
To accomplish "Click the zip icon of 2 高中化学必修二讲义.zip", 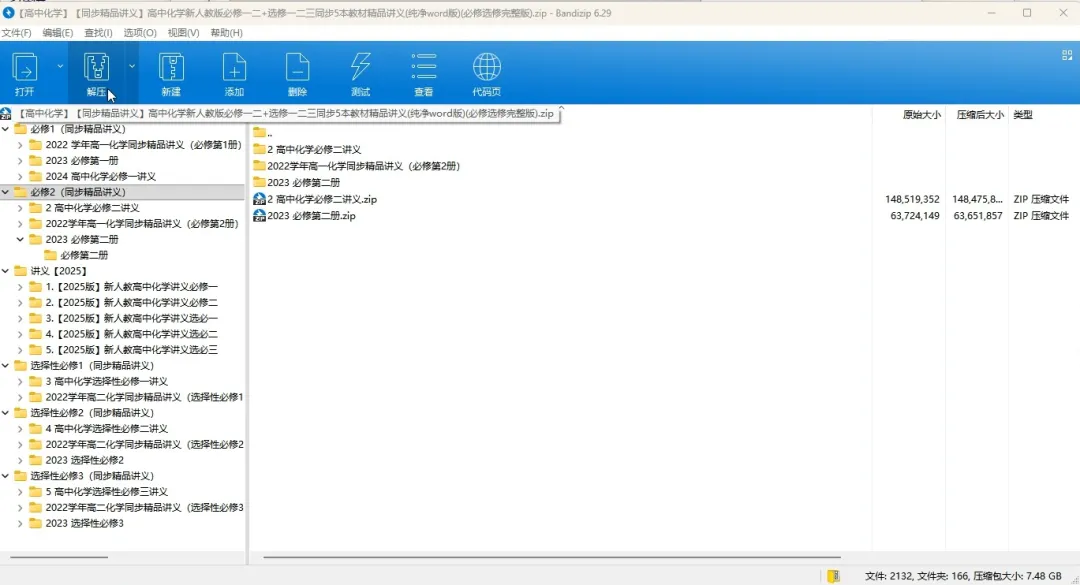I will 259,199.
